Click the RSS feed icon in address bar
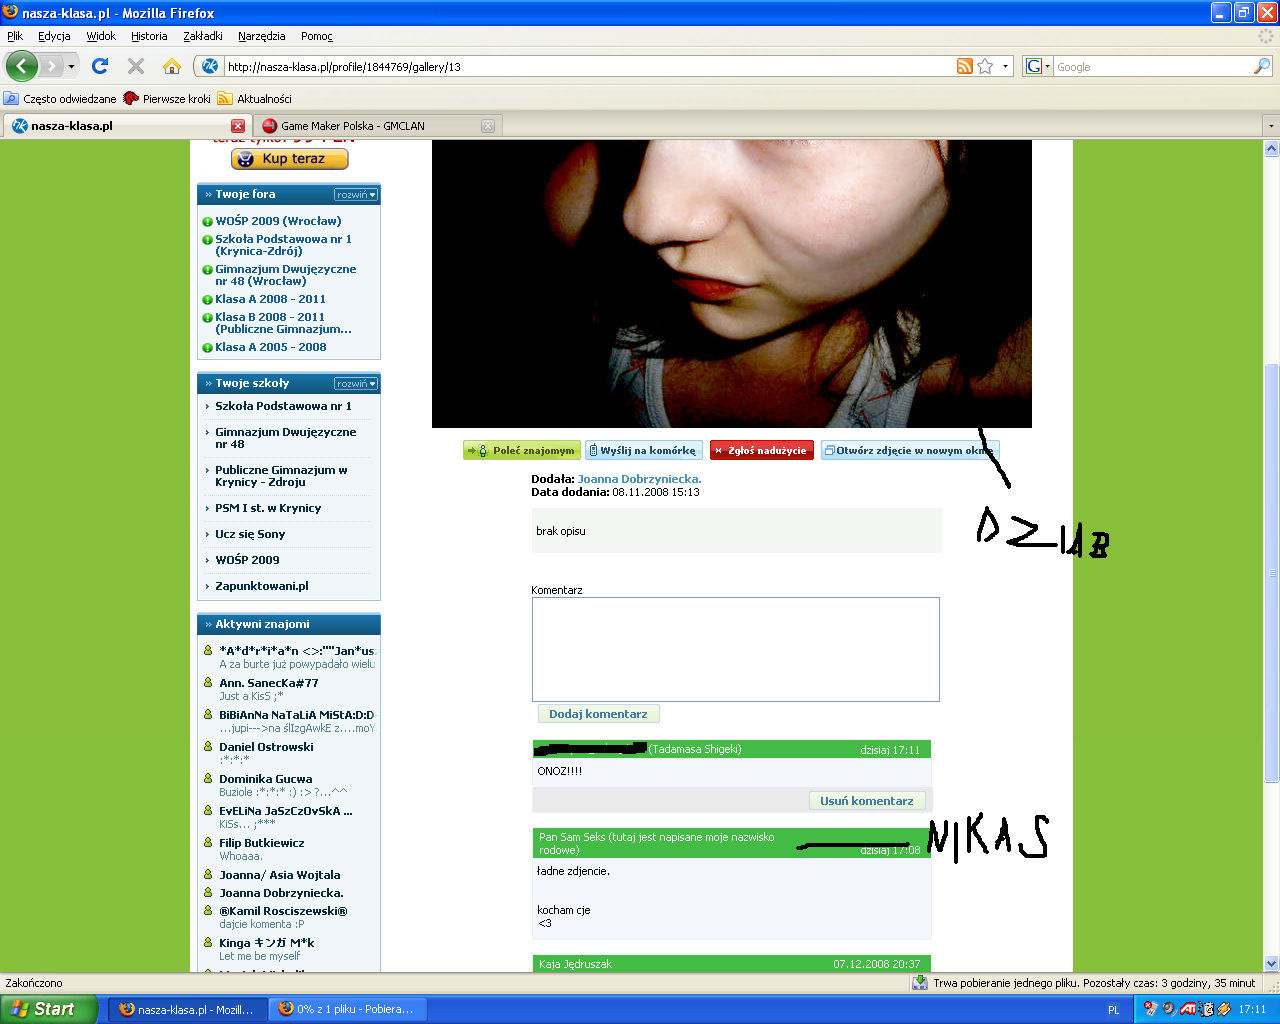The image size is (1280, 1024). [965, 66]
